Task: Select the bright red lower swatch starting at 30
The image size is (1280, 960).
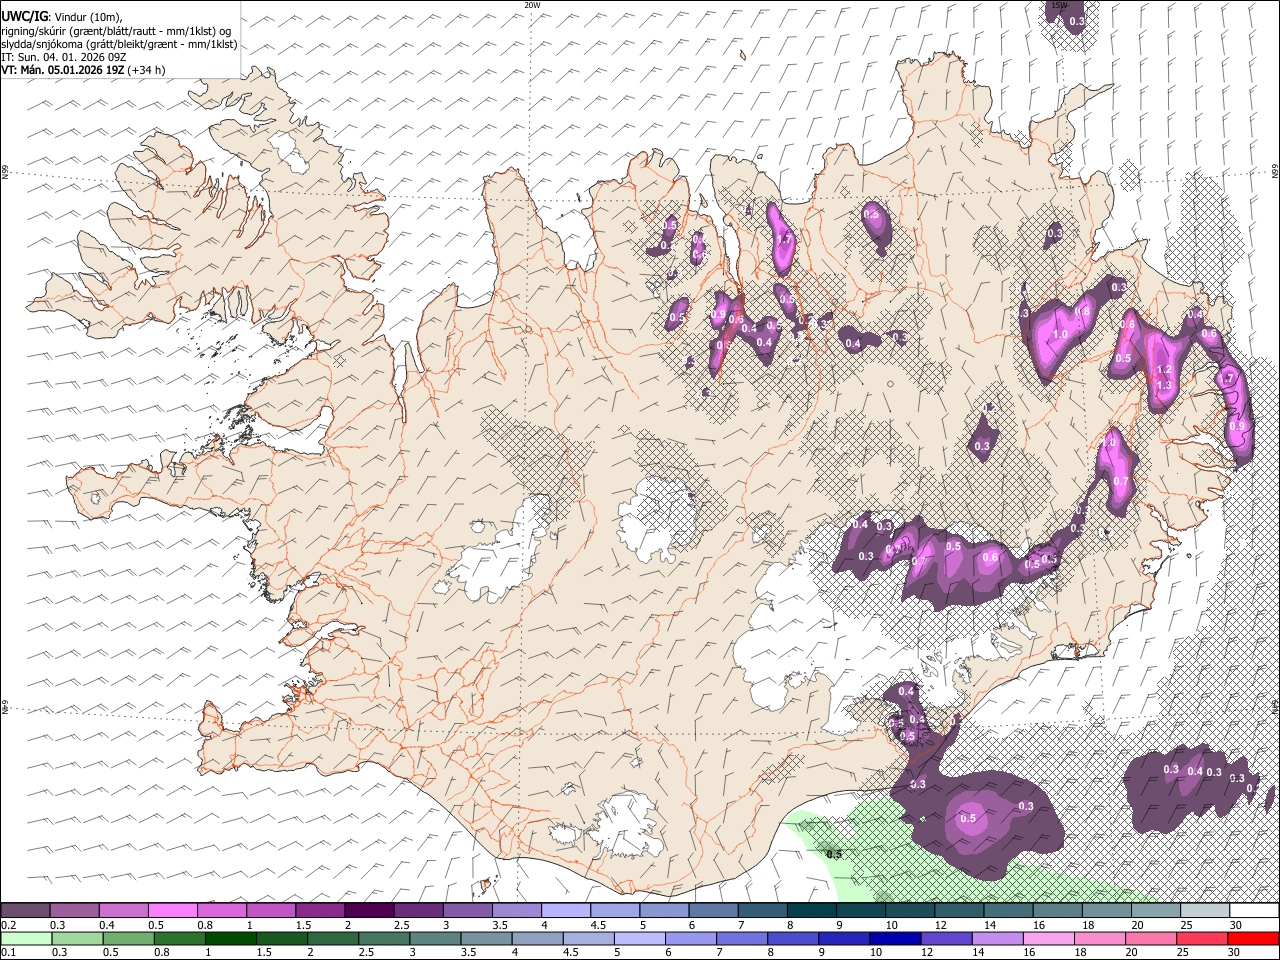Action: point(1254,938)
